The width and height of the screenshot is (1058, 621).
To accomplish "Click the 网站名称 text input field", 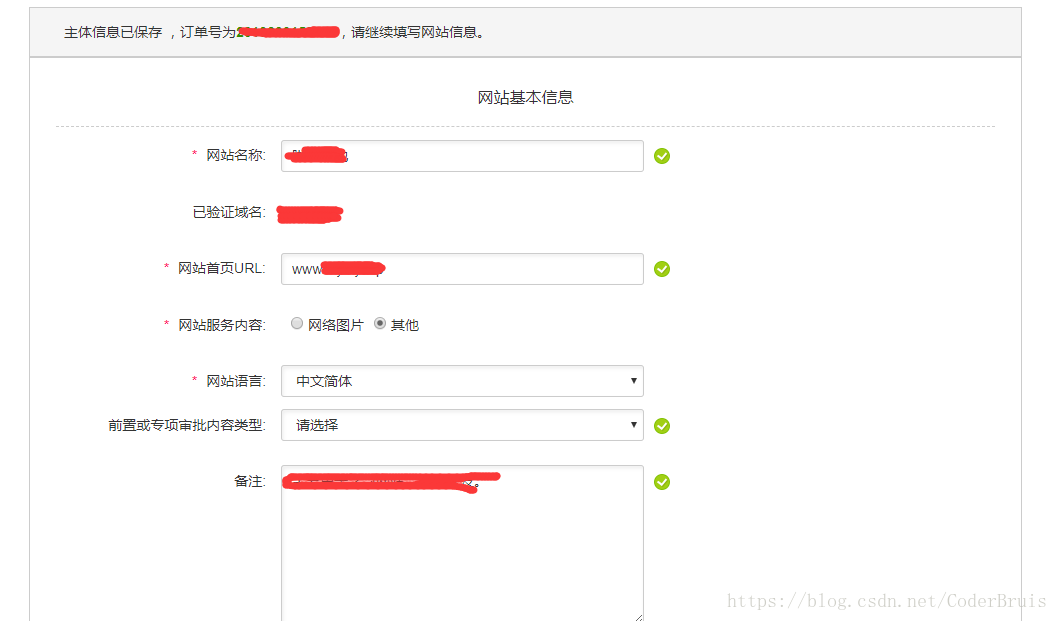I will click(462, 156).
